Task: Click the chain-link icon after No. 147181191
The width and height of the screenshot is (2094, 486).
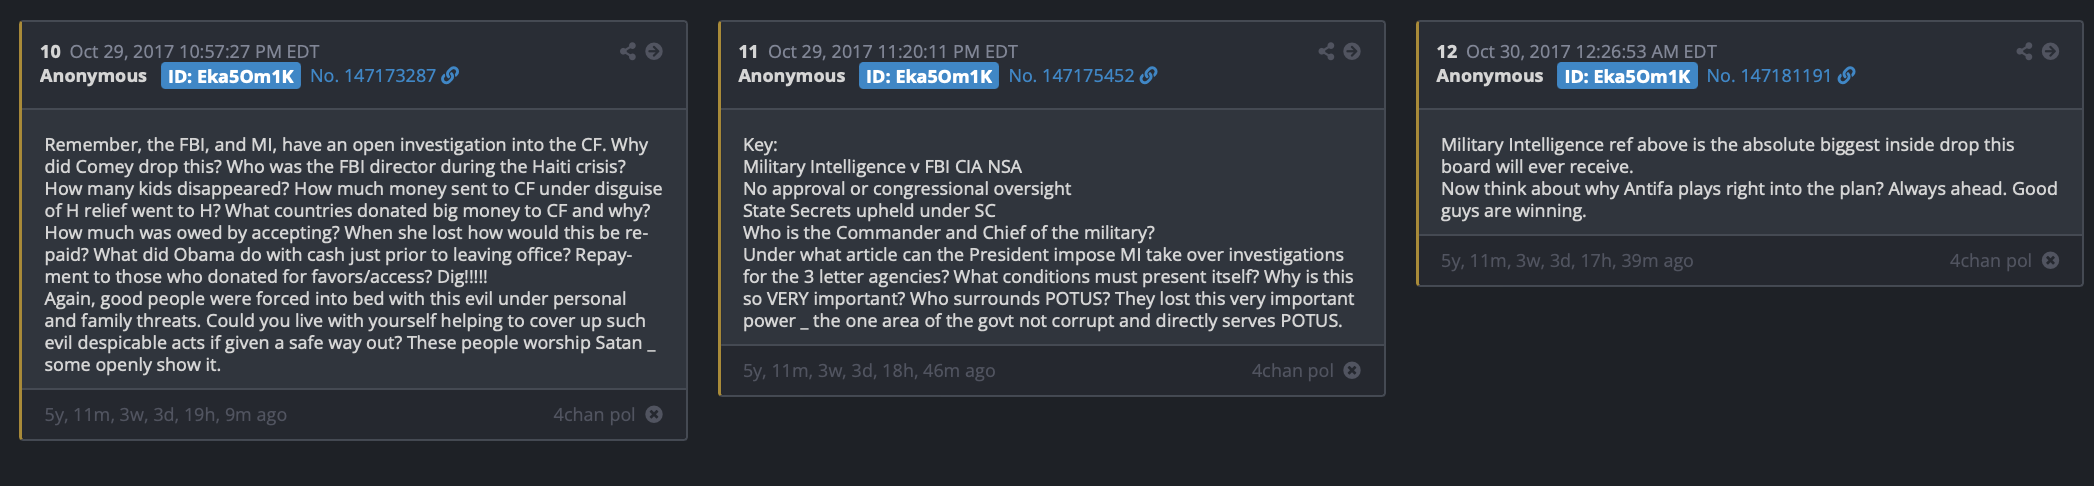Action: [1847, 75]
